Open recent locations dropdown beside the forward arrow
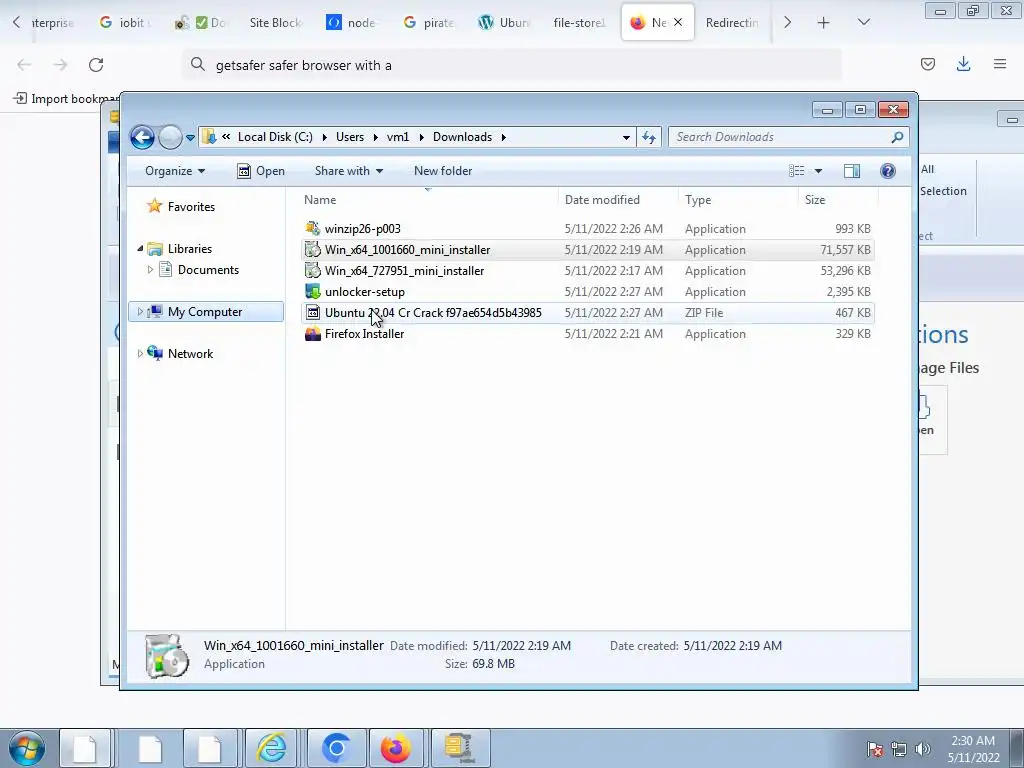This screenshot has height=768, width=1024. point(190,138)
